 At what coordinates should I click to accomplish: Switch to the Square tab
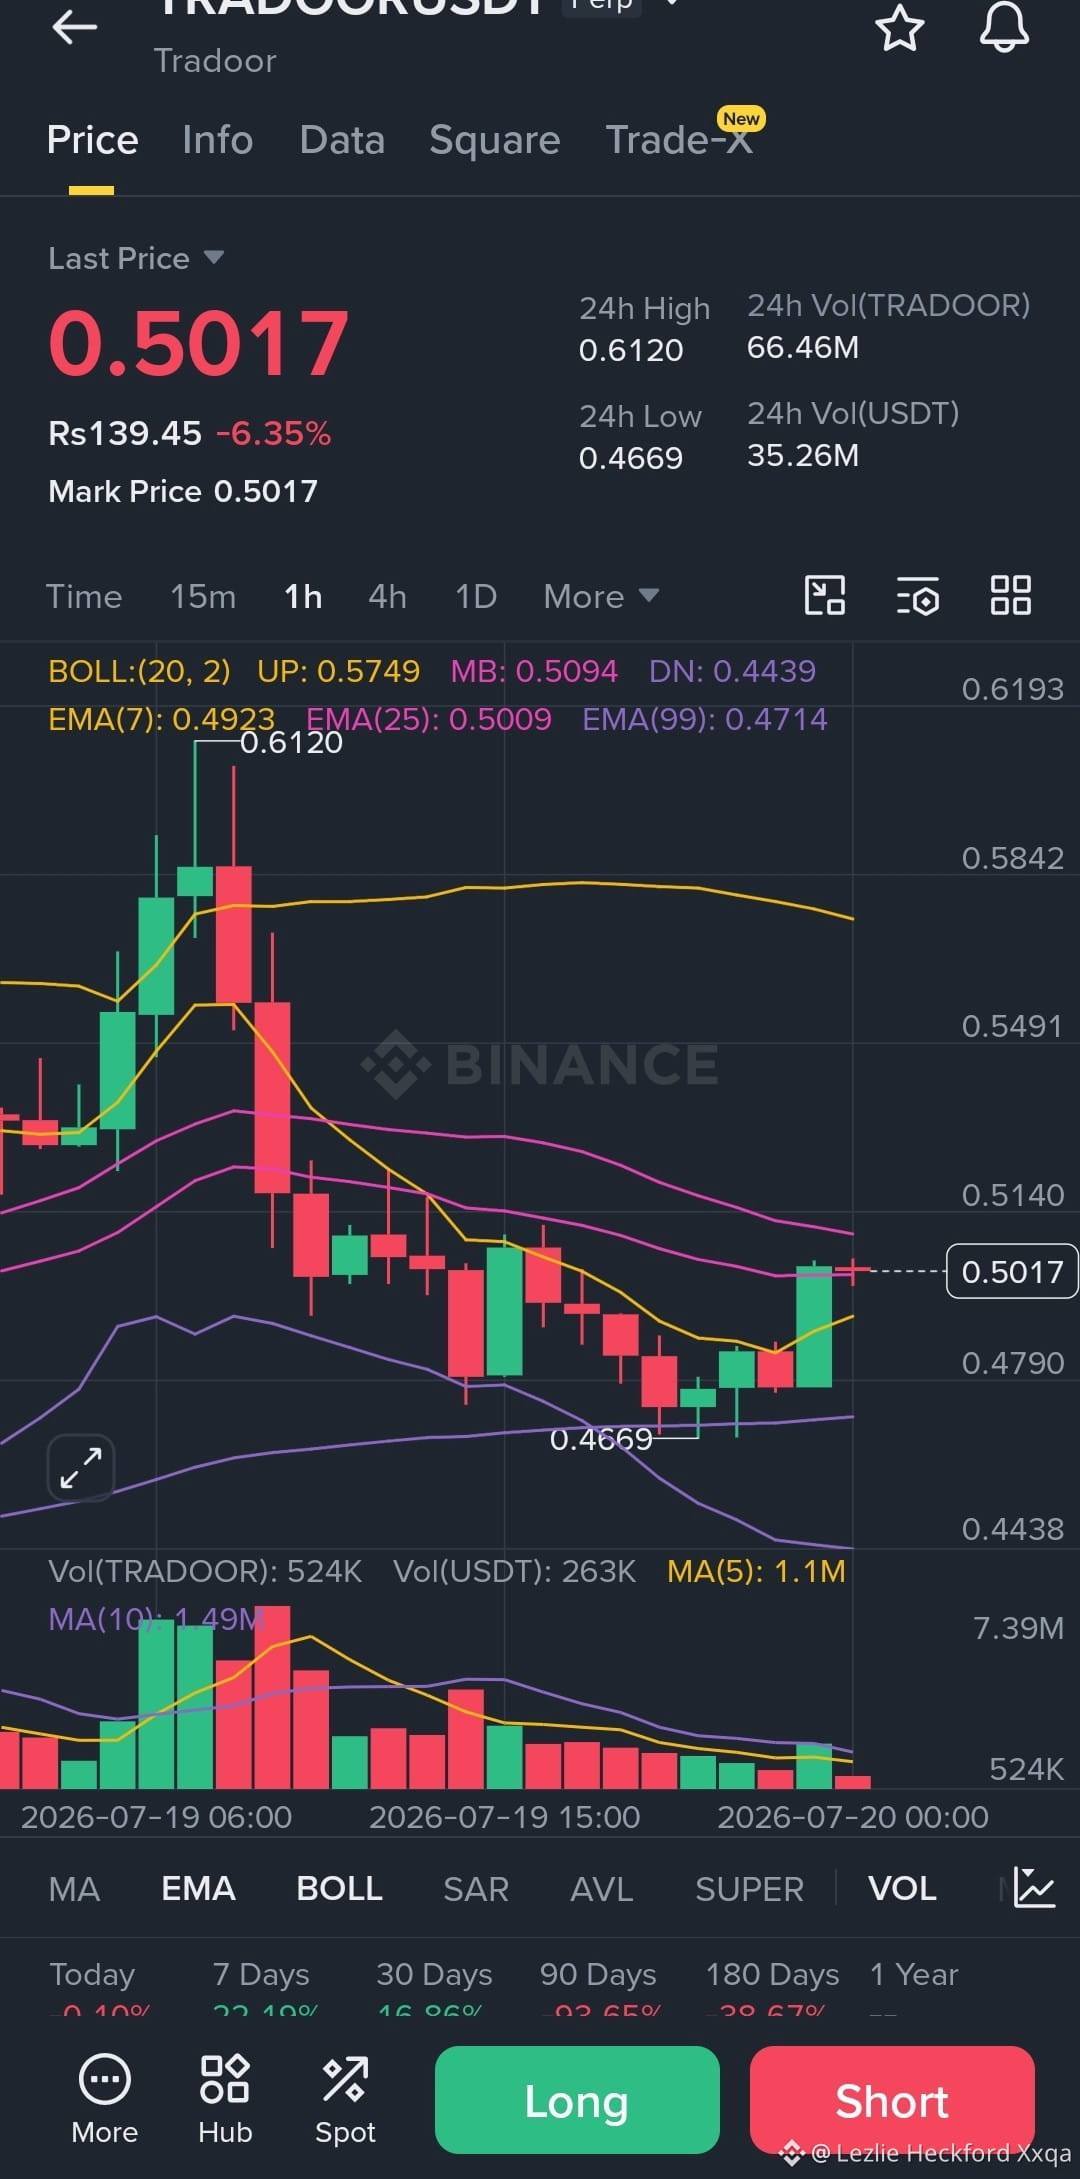(x=495, y=140)
